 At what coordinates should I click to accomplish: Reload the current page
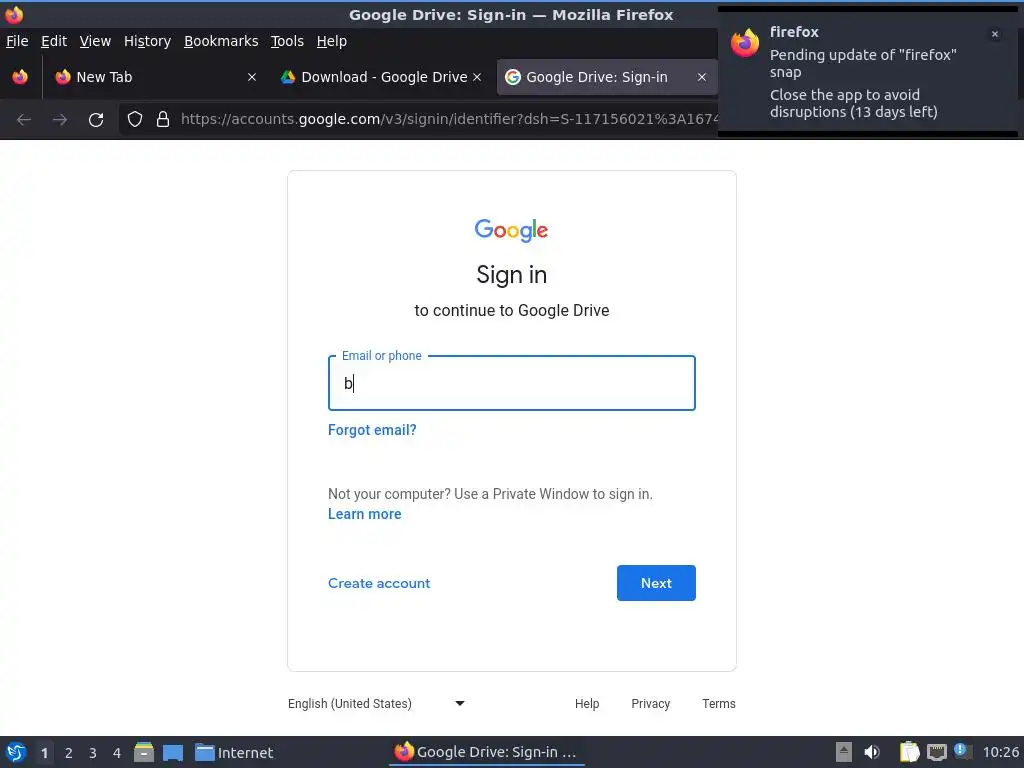96,120
